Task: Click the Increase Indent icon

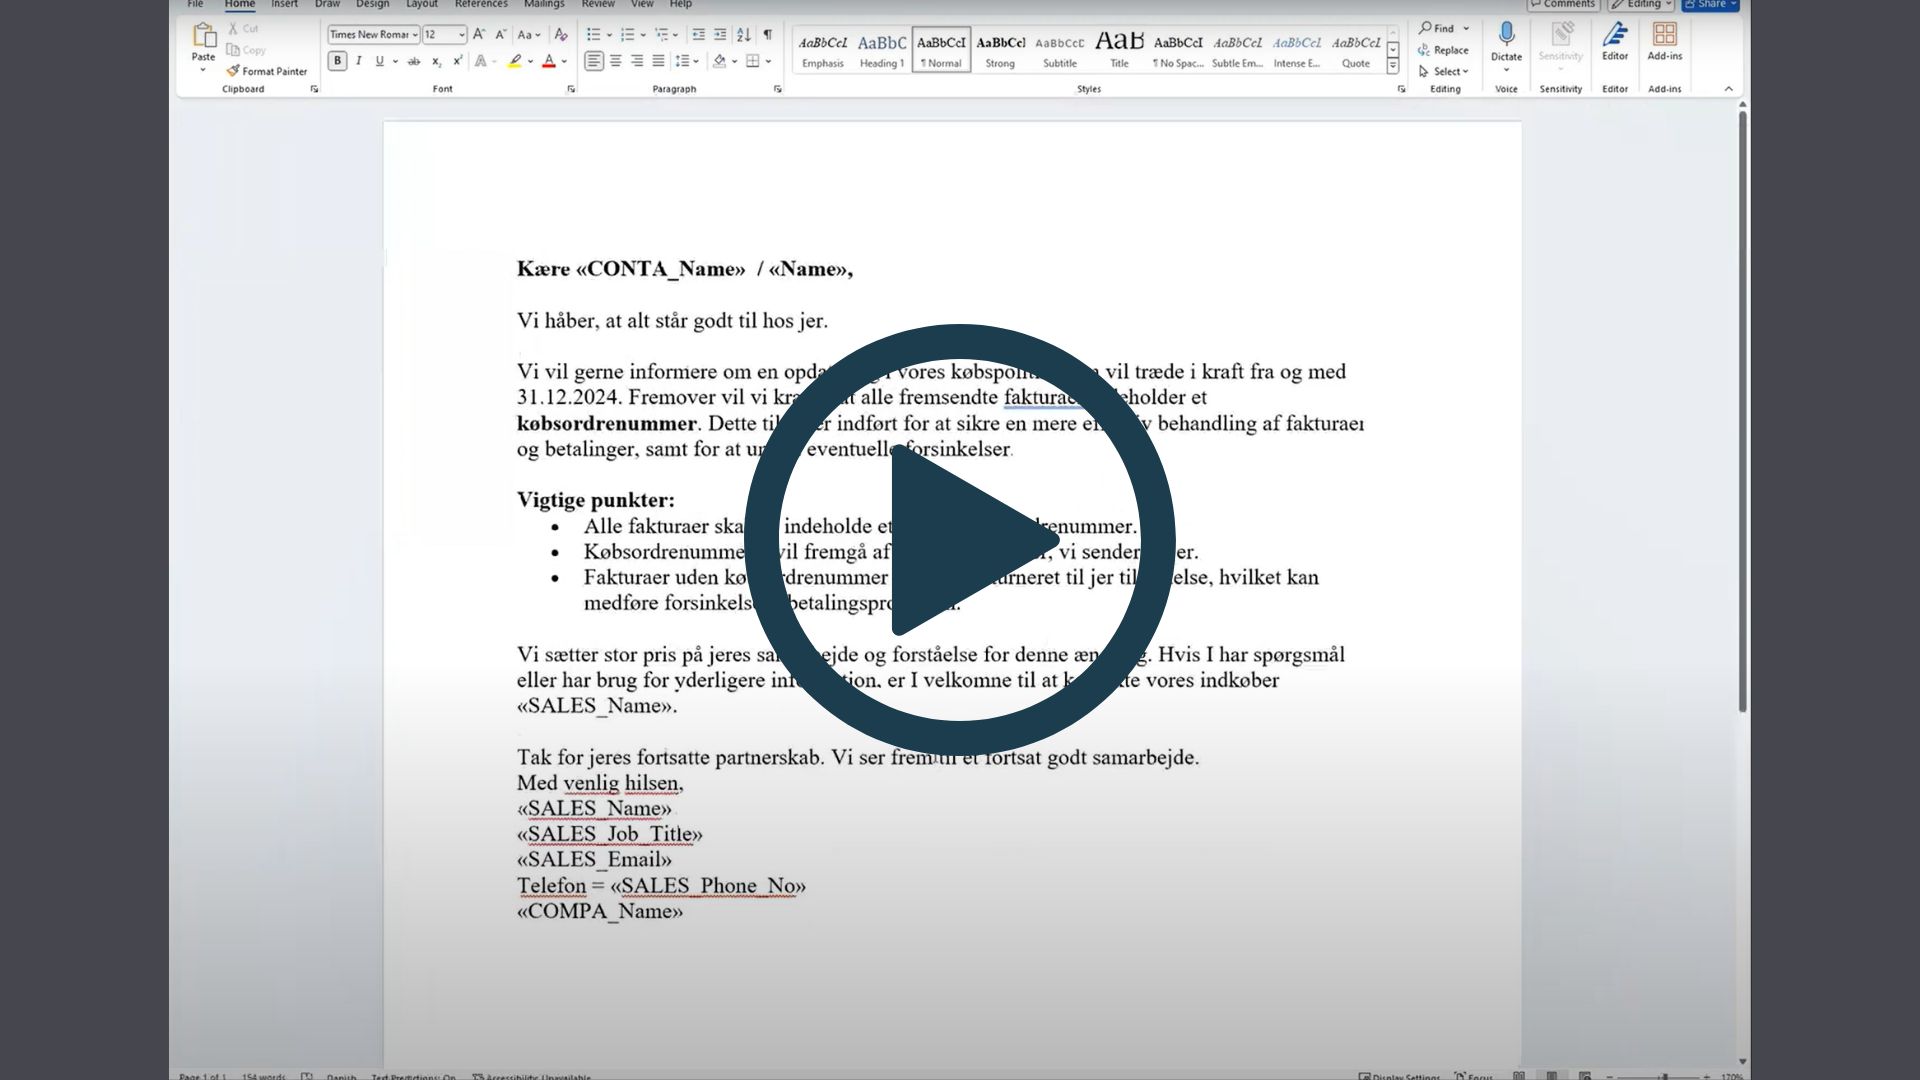Action: pos(720,34)
